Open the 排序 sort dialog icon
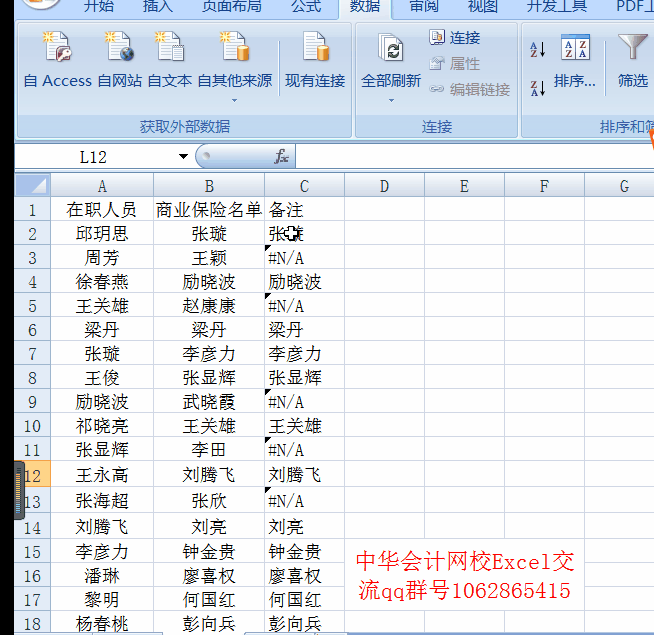654x635 pixels. [575, 47]
